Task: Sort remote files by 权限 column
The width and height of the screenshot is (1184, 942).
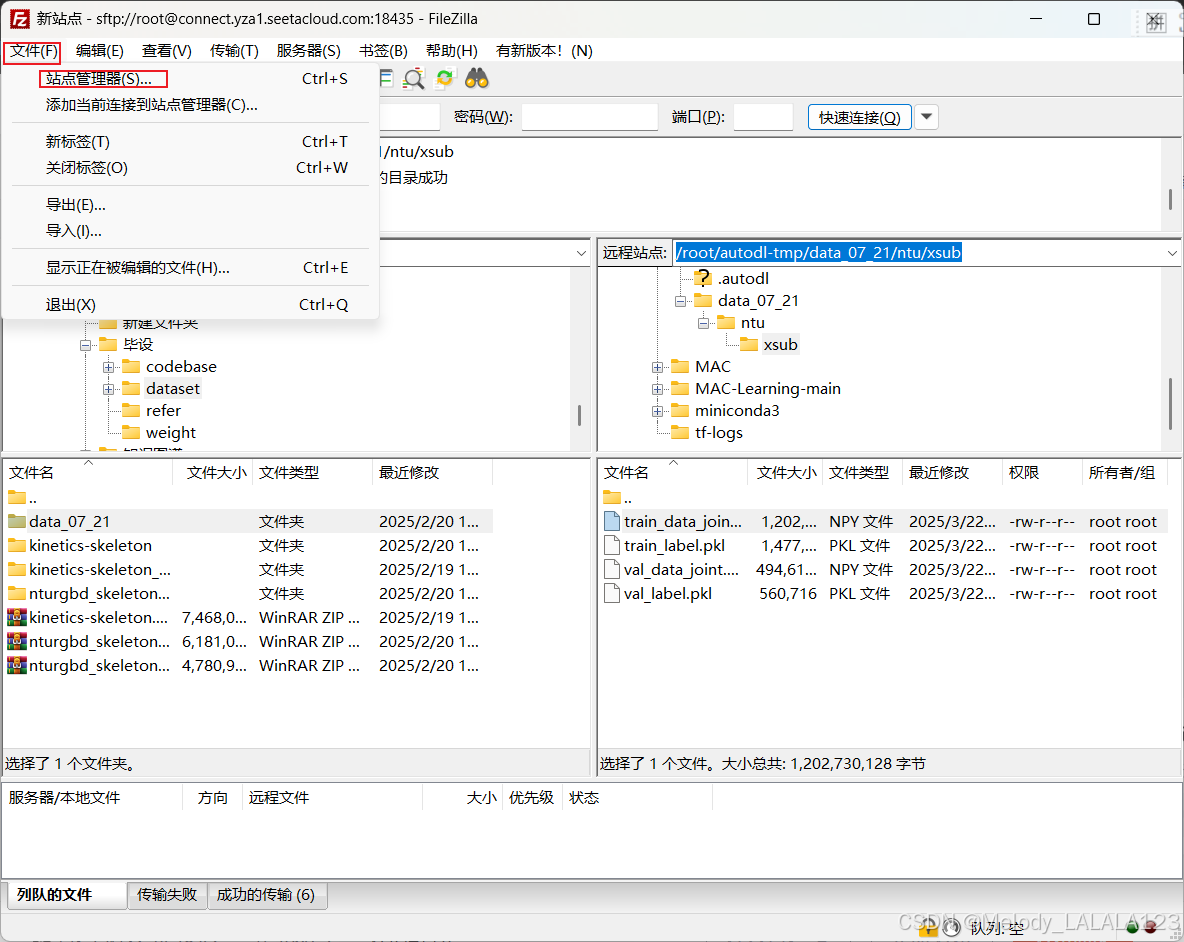Action: [x=1041, y=473]
